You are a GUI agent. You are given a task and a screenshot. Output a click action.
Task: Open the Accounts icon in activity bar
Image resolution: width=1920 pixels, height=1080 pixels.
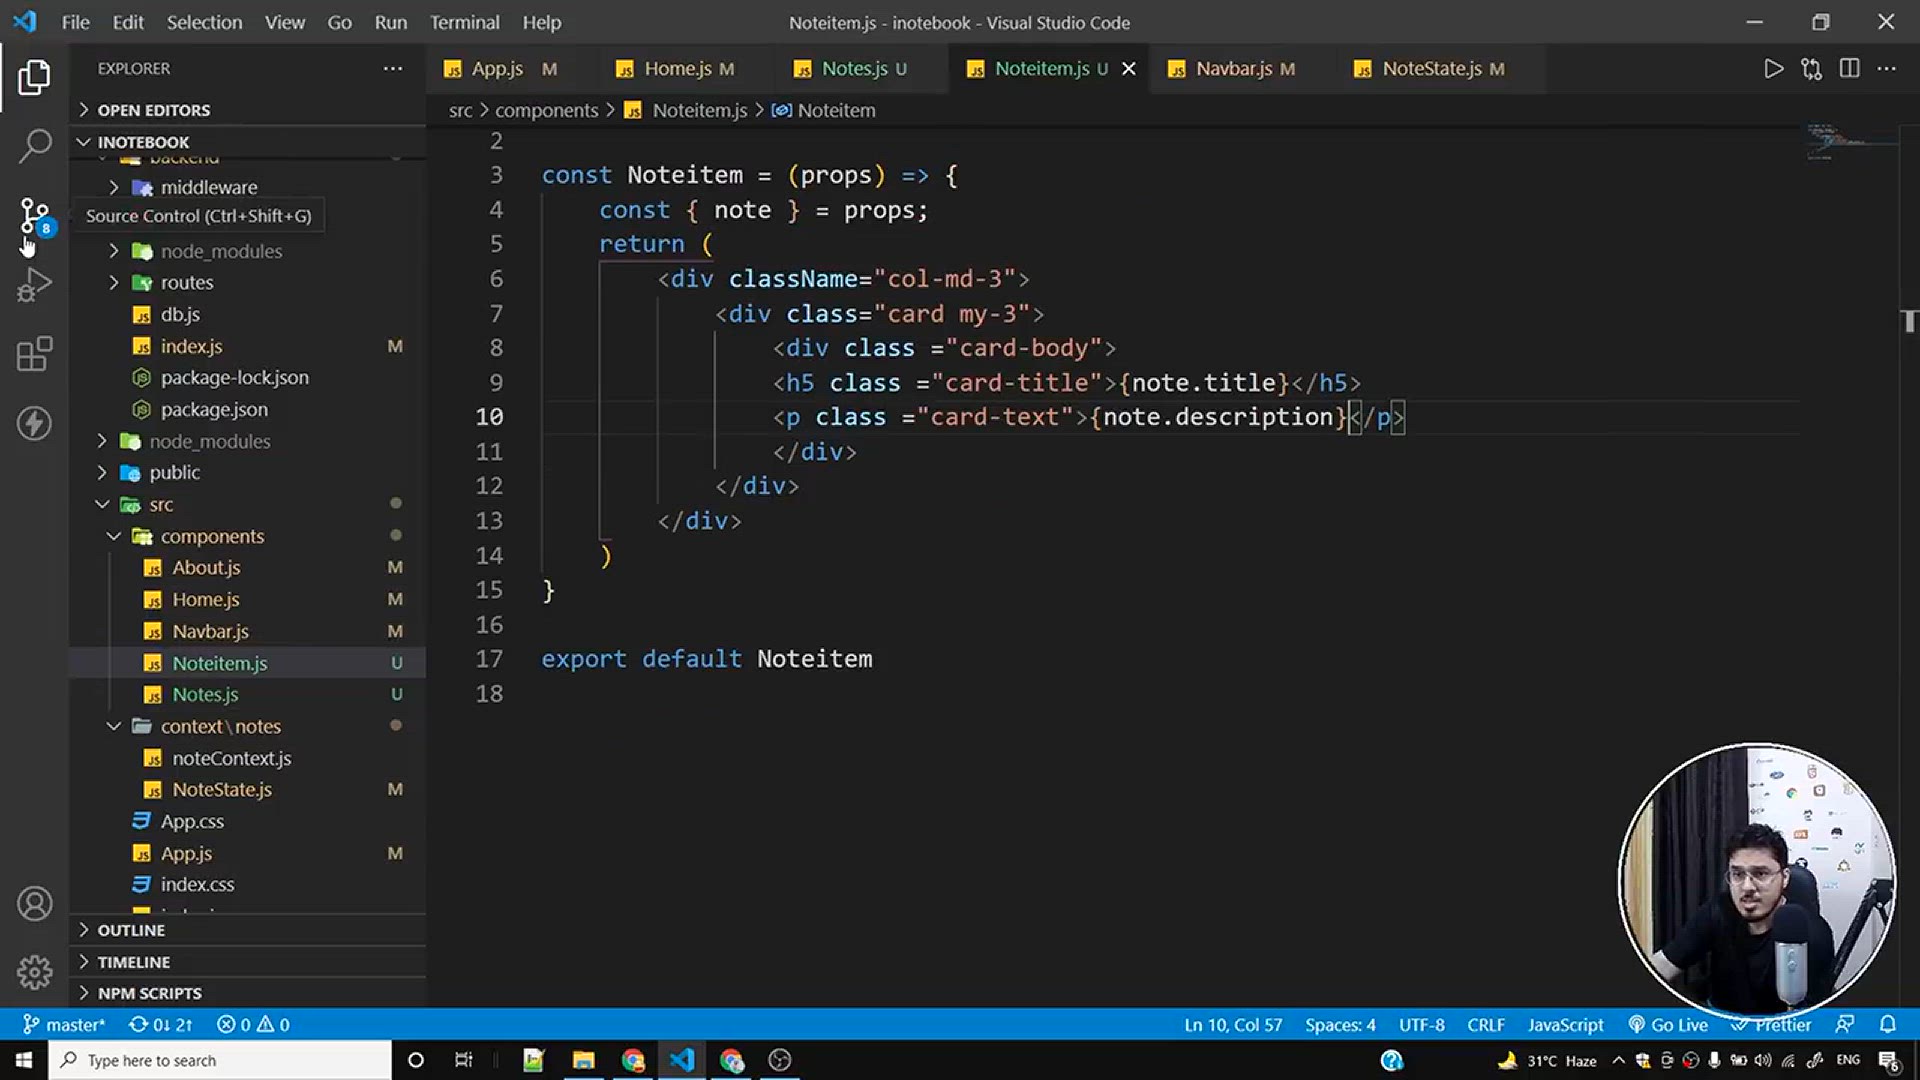(34, 904)
